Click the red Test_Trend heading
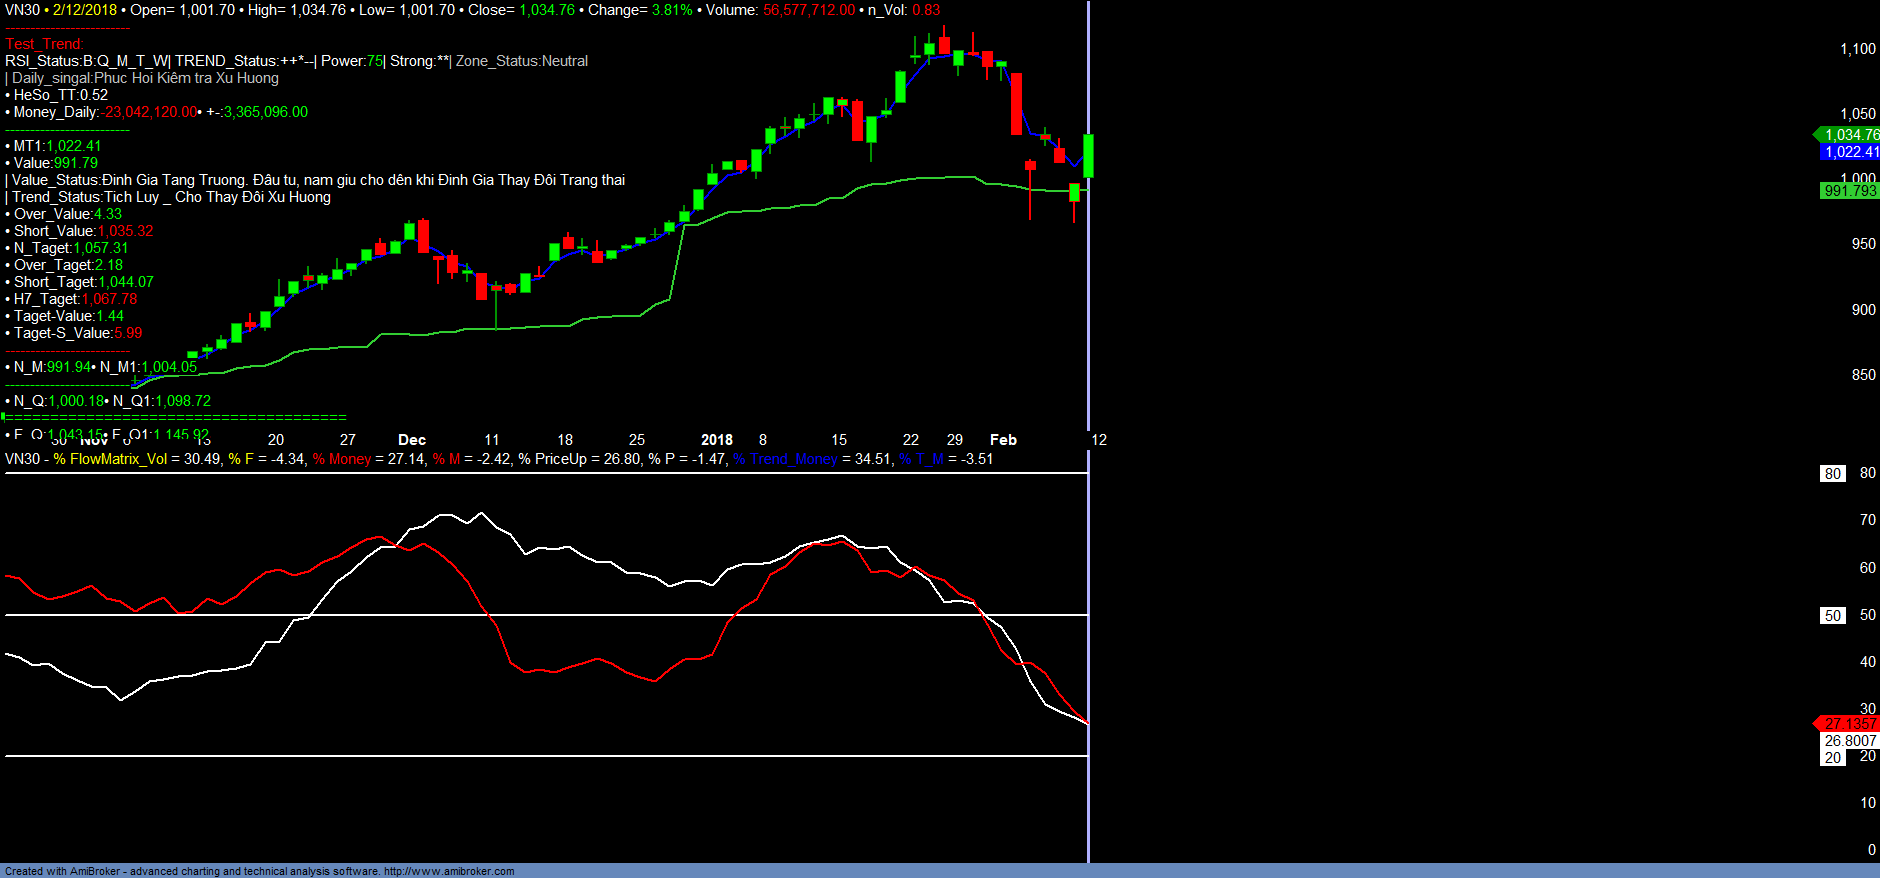 [x=45, y=44]
